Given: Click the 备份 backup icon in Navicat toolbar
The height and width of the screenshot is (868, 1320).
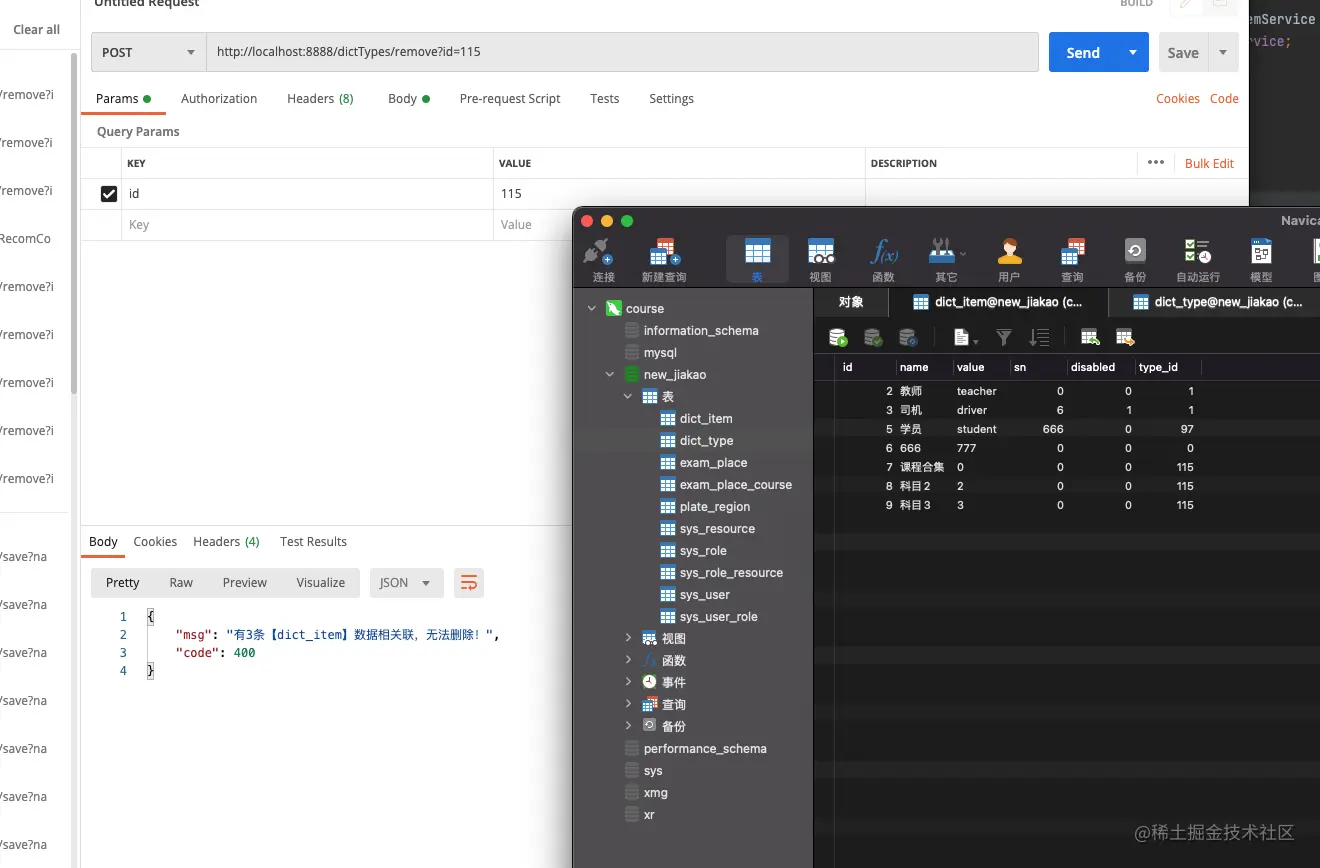Looking at the screenshot, I should [1135, 260].
